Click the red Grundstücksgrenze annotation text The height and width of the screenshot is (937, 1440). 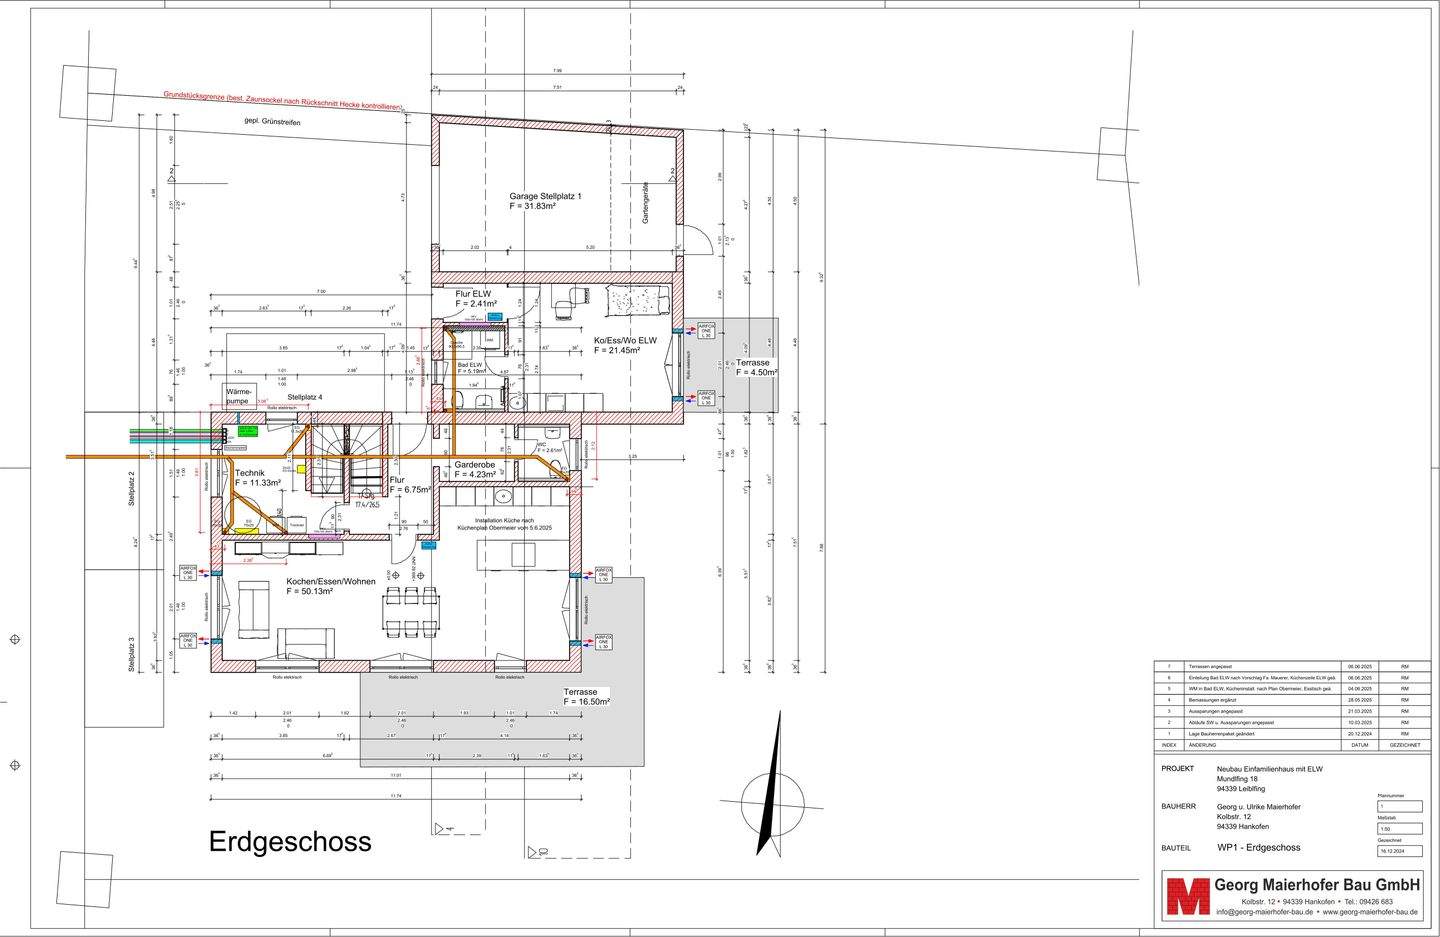(x=283, y=100)
